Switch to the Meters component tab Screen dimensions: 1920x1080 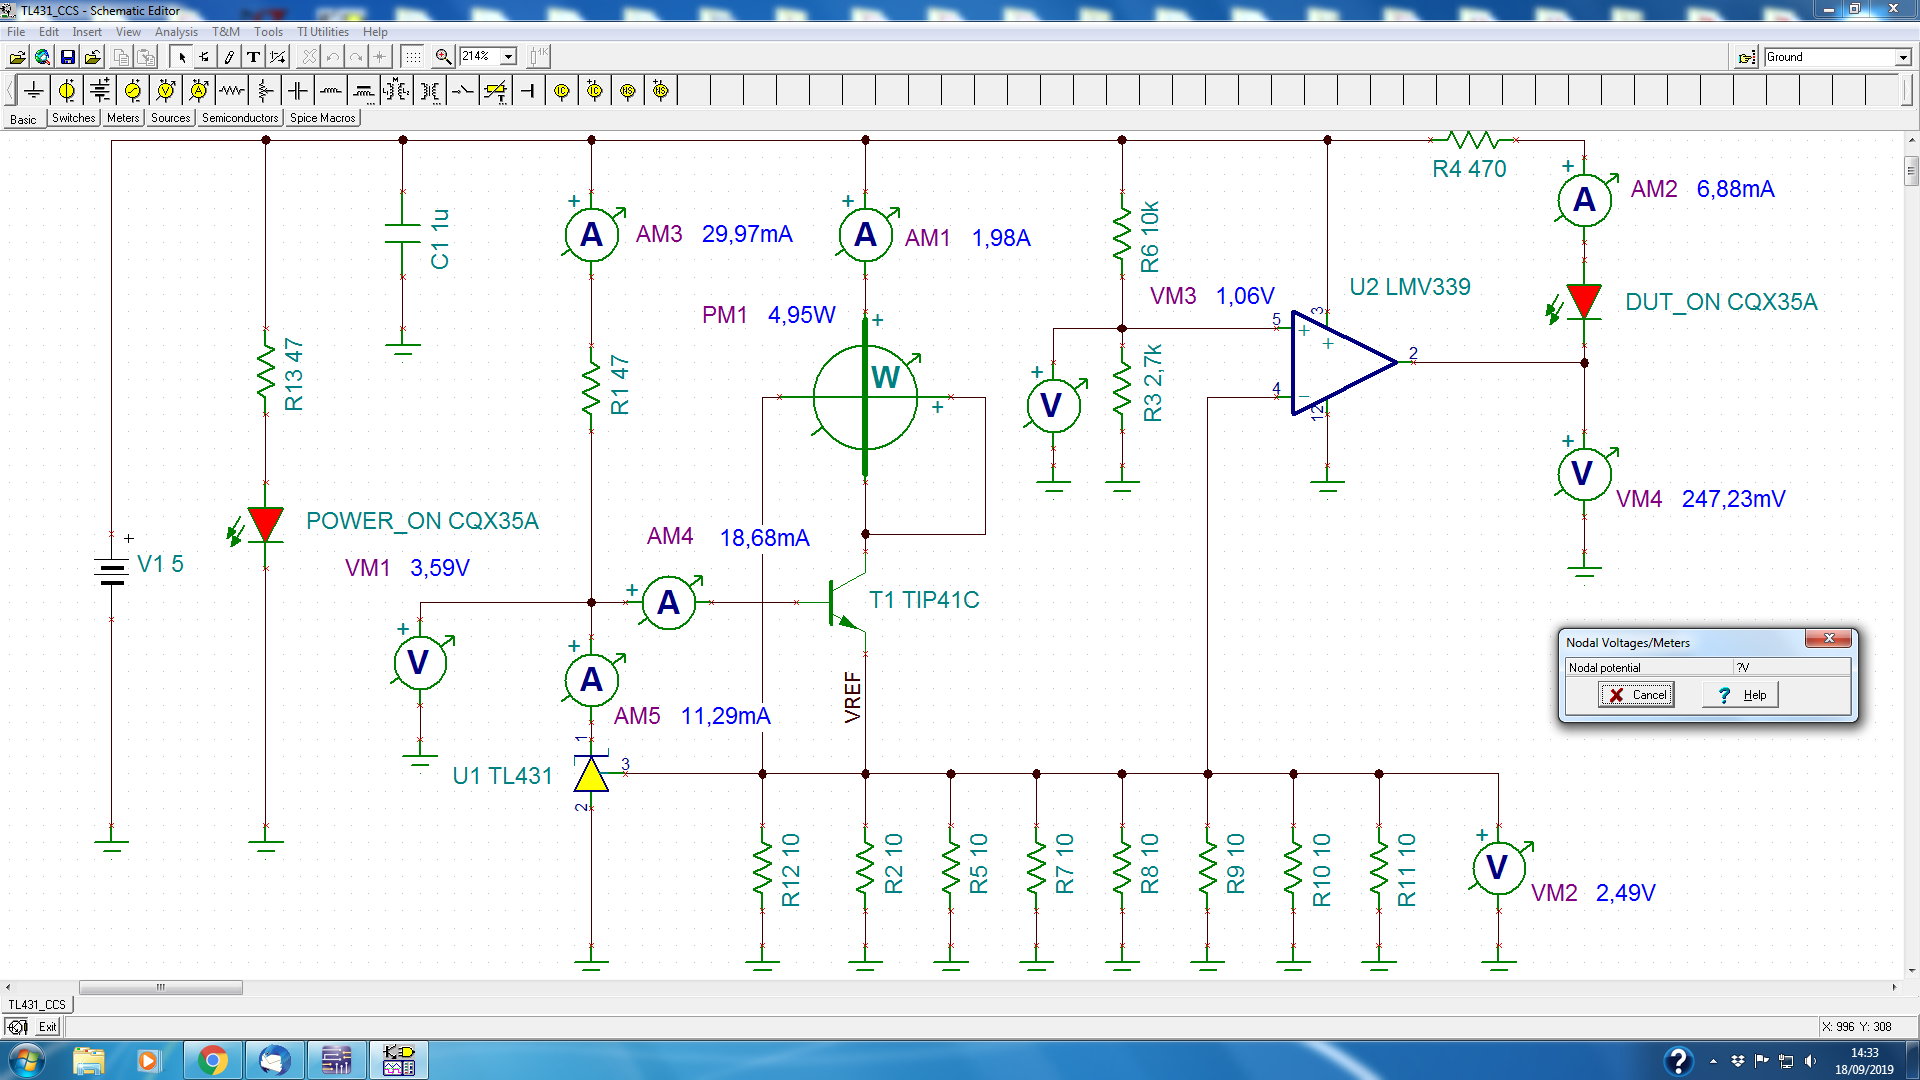pos(123,118)
